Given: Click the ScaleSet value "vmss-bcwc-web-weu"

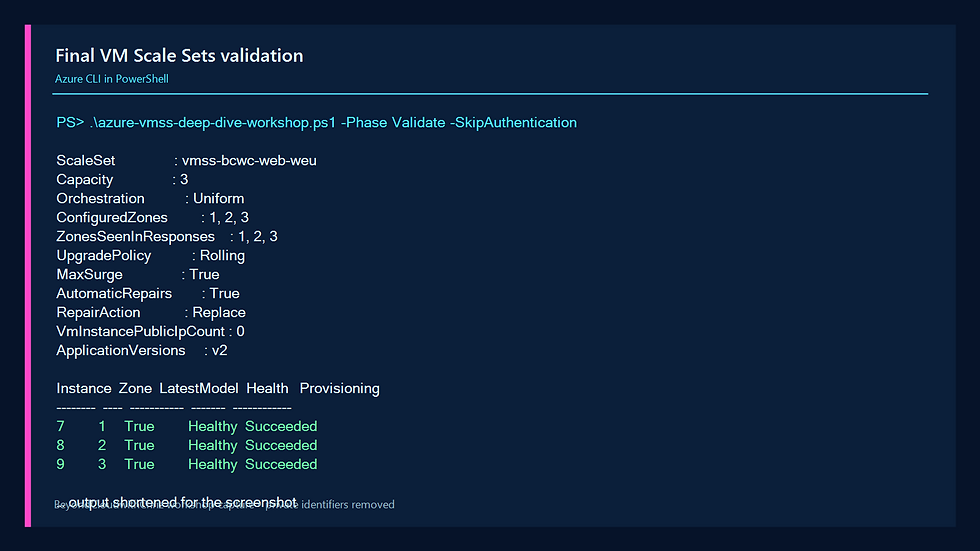Looking at the screenshot, I should [x=249, y=161].
